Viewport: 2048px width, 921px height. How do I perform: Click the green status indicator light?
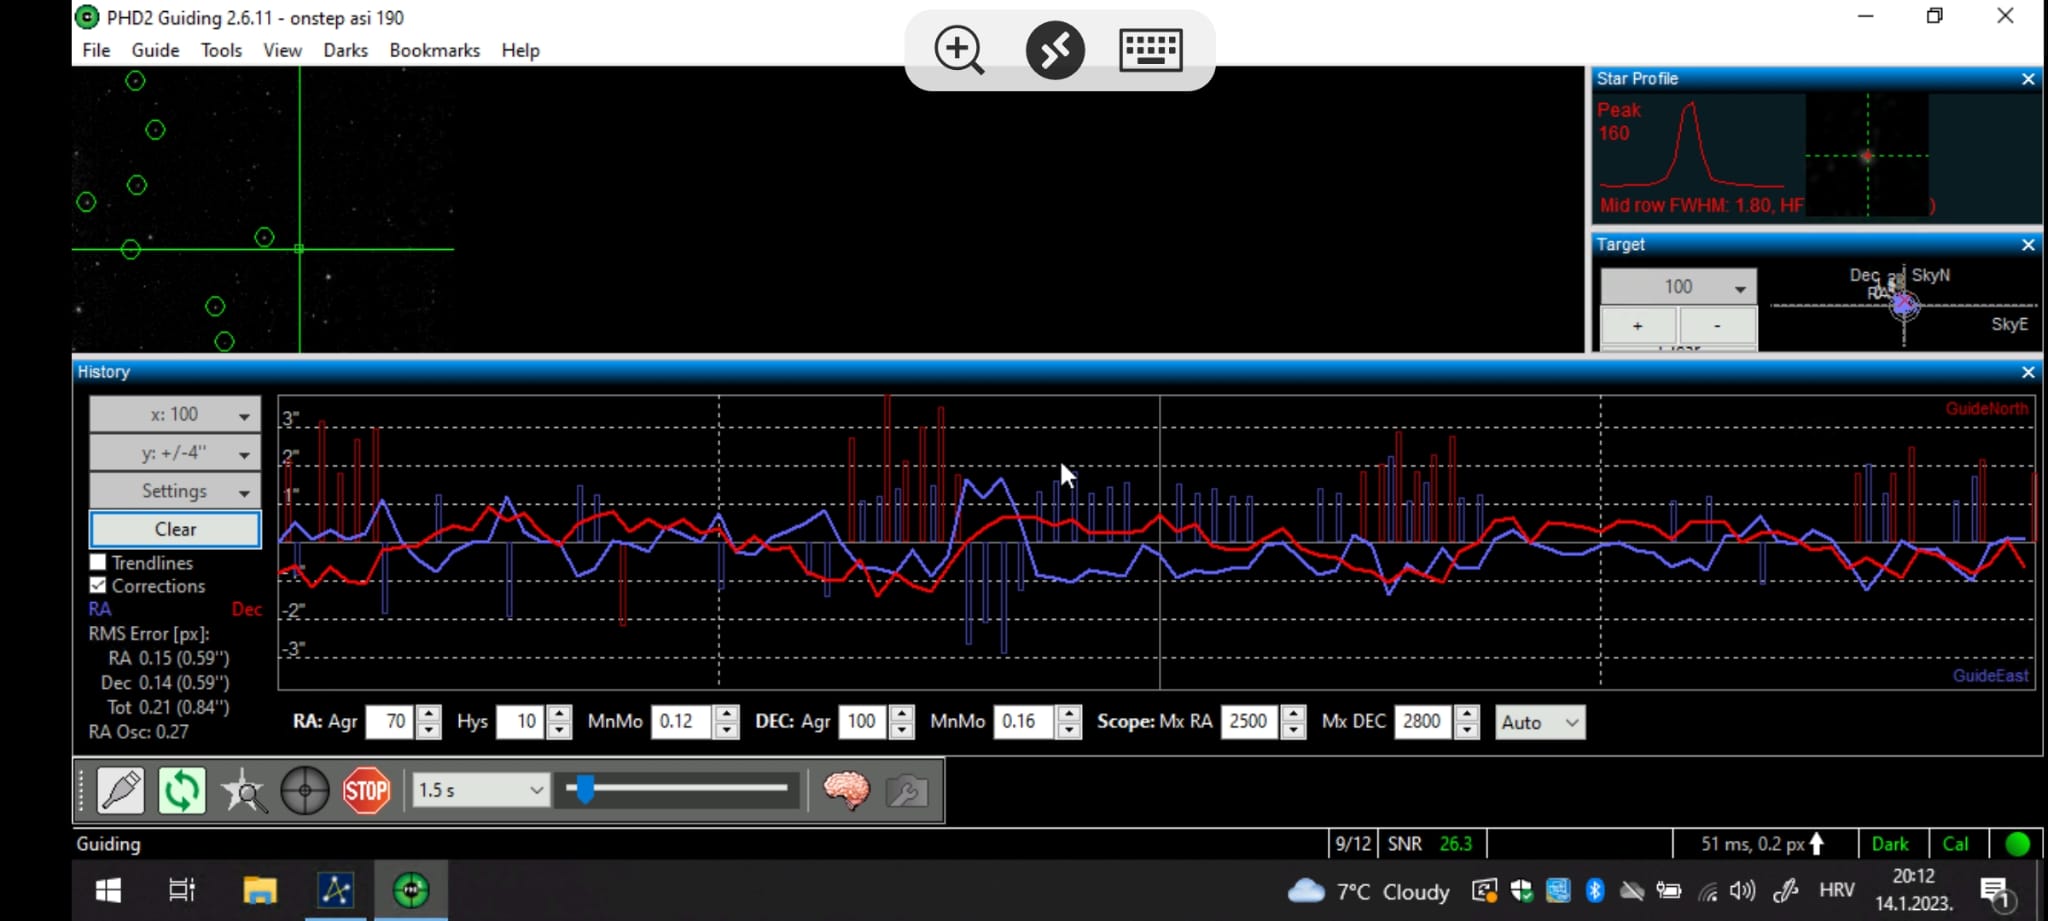2017,844
